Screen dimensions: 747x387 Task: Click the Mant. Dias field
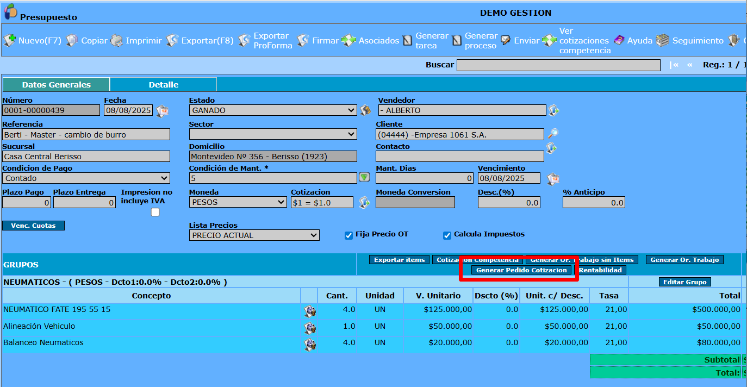coord(424,178)
